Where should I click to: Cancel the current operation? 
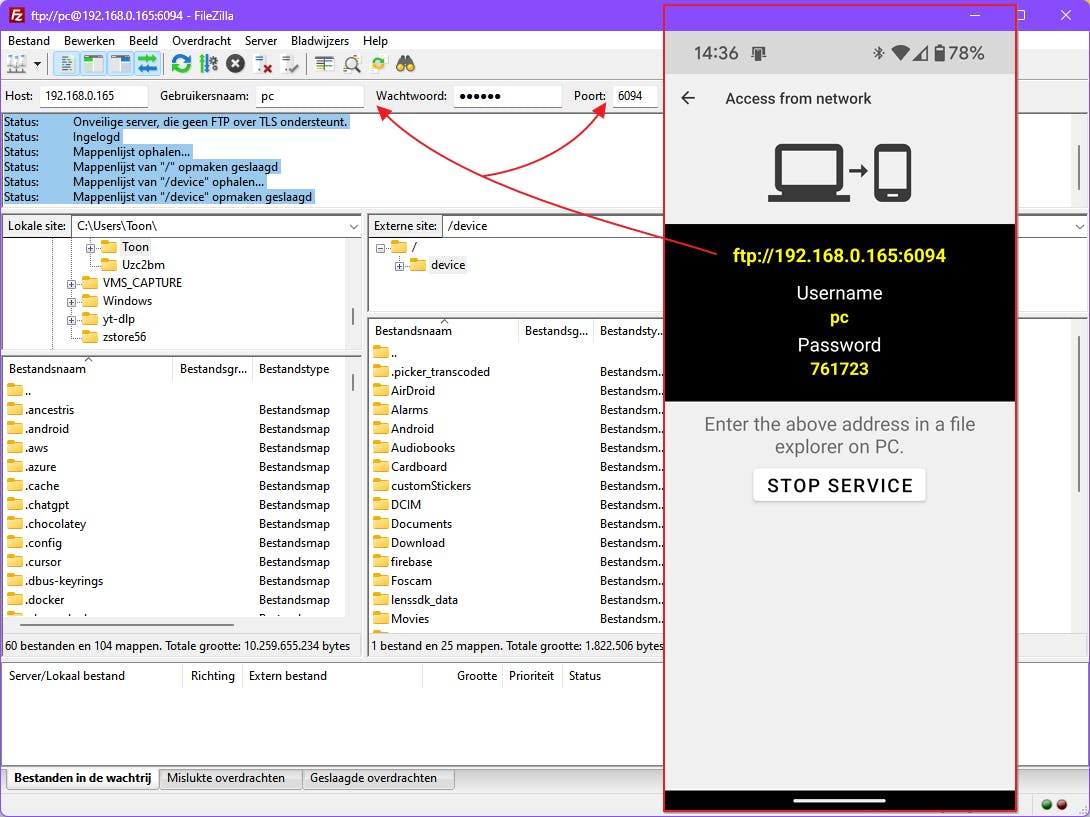pyautogui.click(x=236, y=64)
